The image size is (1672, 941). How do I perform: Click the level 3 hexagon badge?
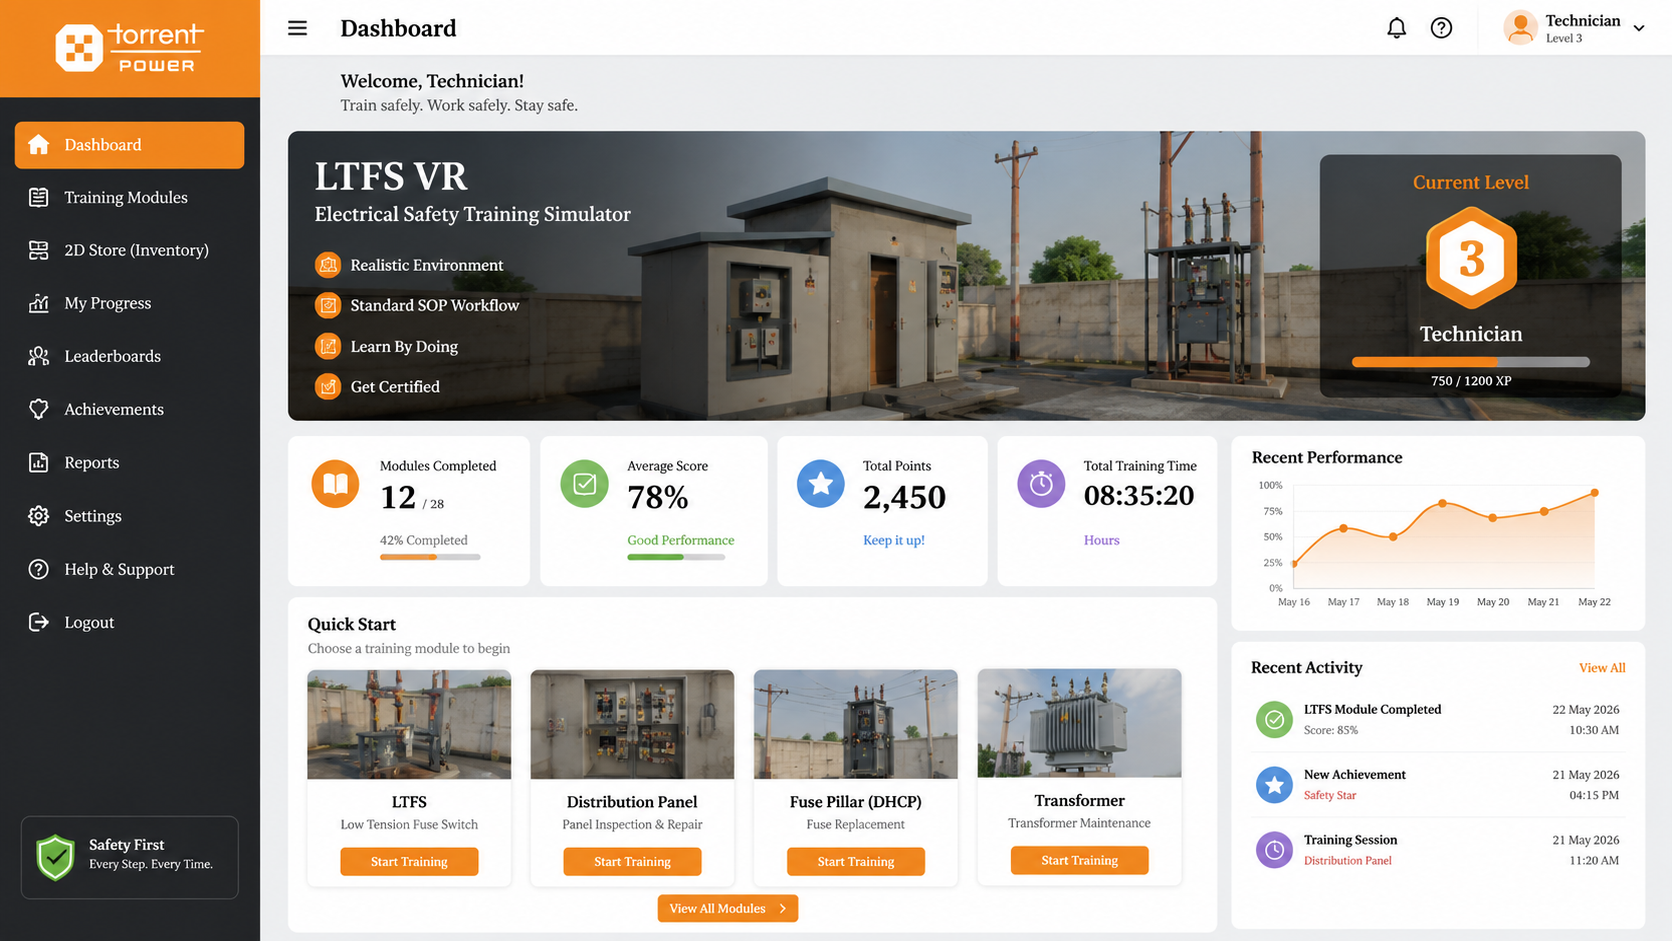(x=1471, y=258)
